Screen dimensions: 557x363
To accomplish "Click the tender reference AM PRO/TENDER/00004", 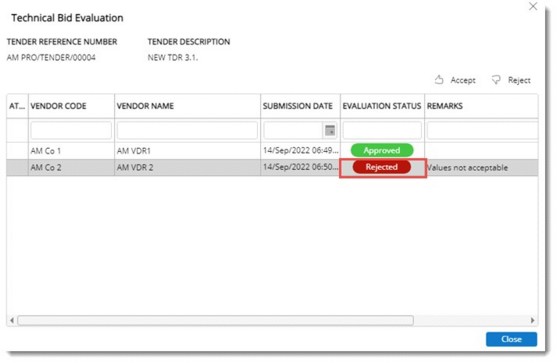I will 51,58.
